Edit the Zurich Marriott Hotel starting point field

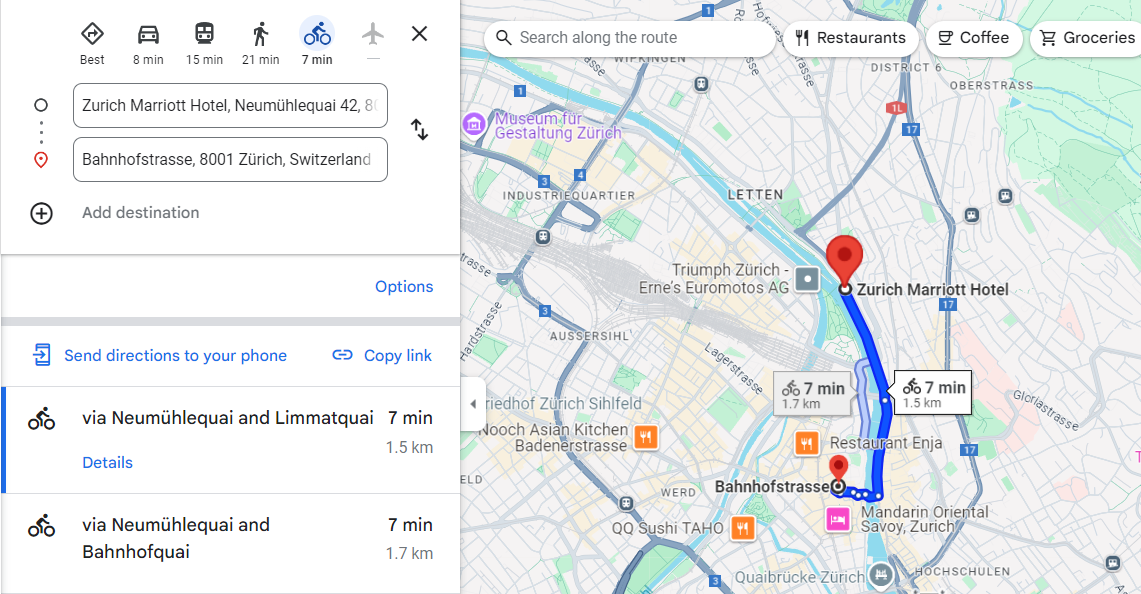coord(229,106)
